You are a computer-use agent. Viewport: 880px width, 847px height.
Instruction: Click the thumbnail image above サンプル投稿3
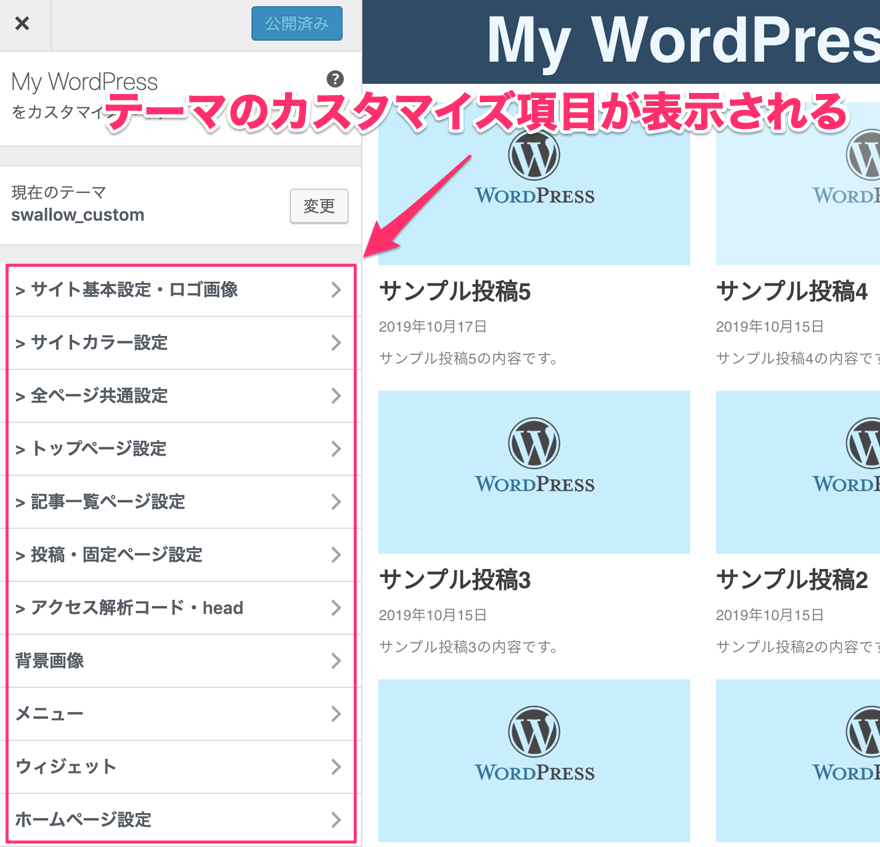coord(534,472)
